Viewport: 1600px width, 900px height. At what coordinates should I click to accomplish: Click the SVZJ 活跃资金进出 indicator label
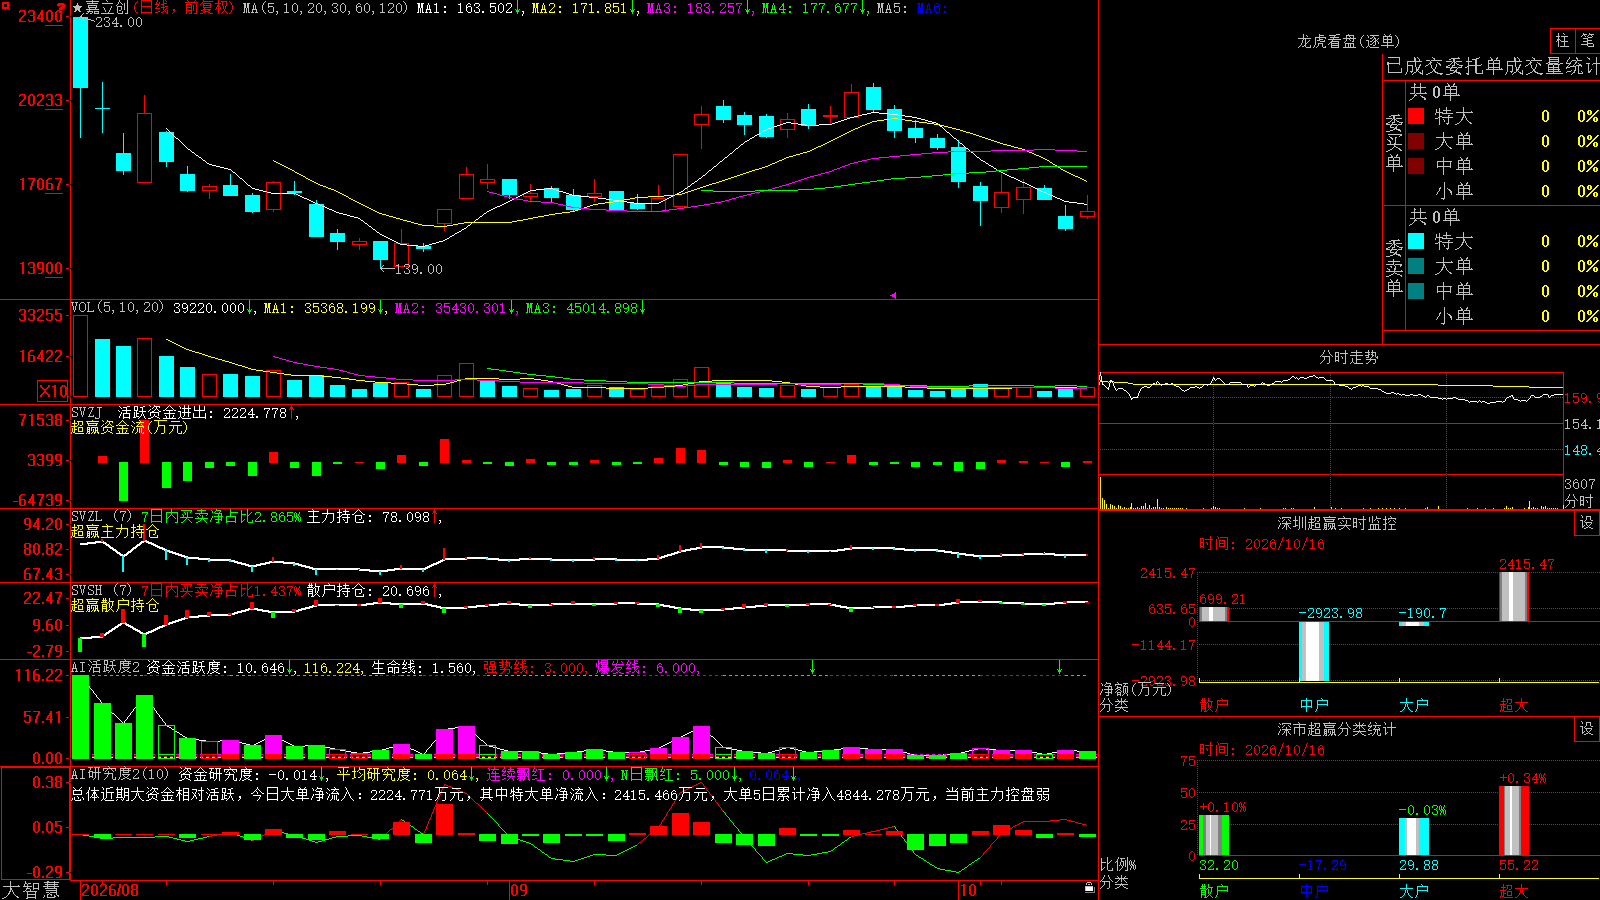(141, 412)
